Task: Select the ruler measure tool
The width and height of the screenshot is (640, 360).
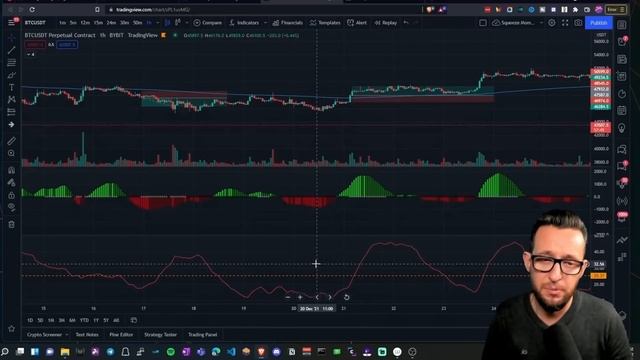Action: pyautogui.click(x=11, y=141)
